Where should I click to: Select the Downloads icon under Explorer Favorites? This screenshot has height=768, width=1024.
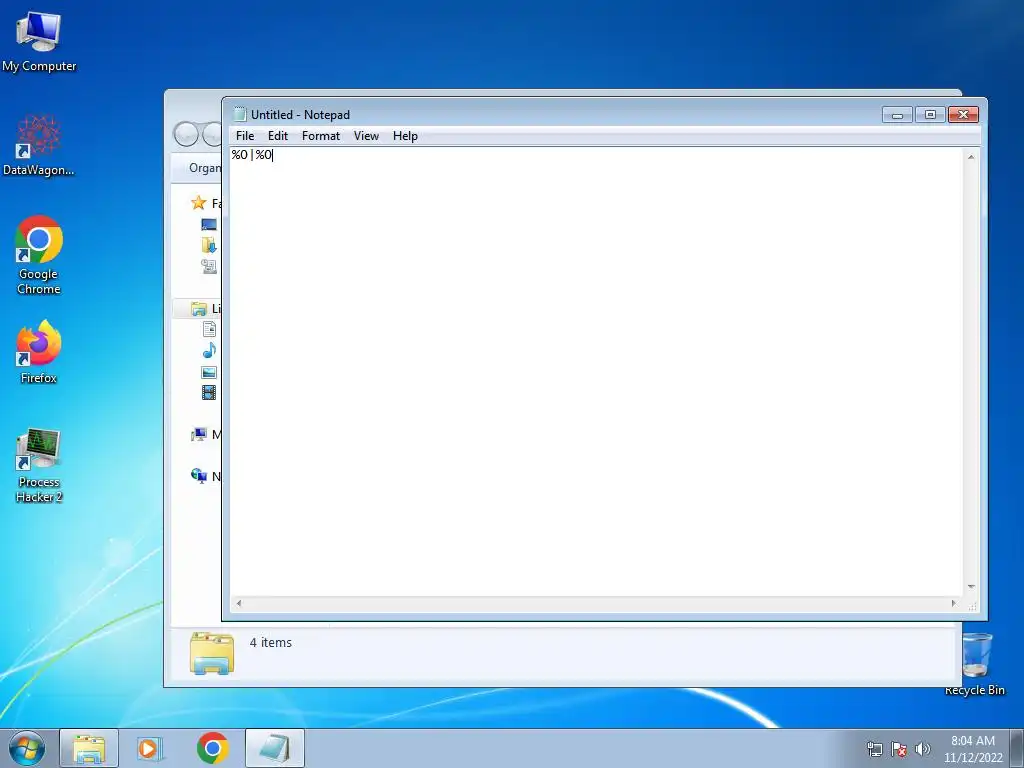tap(209, 246)
